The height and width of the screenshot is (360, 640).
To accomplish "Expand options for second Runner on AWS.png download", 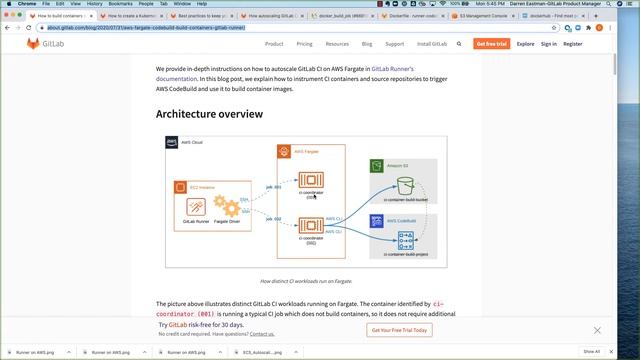I will [x=144, y=352].
